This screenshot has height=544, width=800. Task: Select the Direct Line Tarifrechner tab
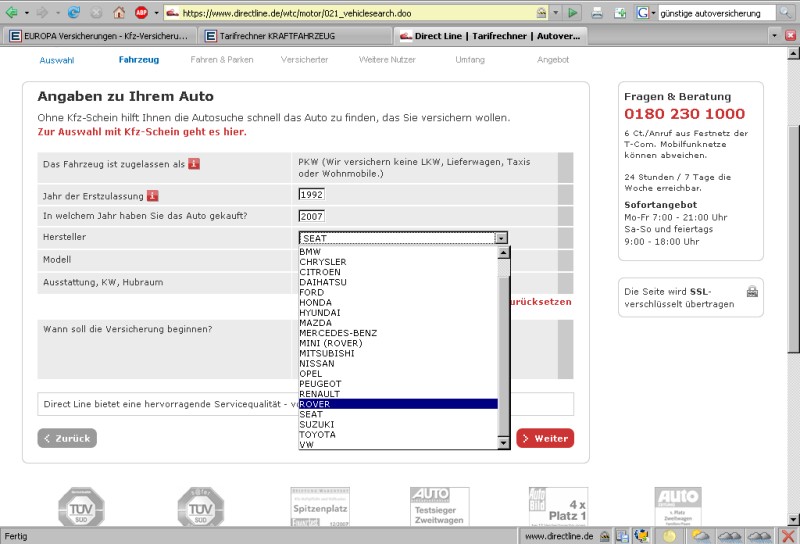[490, 36]
